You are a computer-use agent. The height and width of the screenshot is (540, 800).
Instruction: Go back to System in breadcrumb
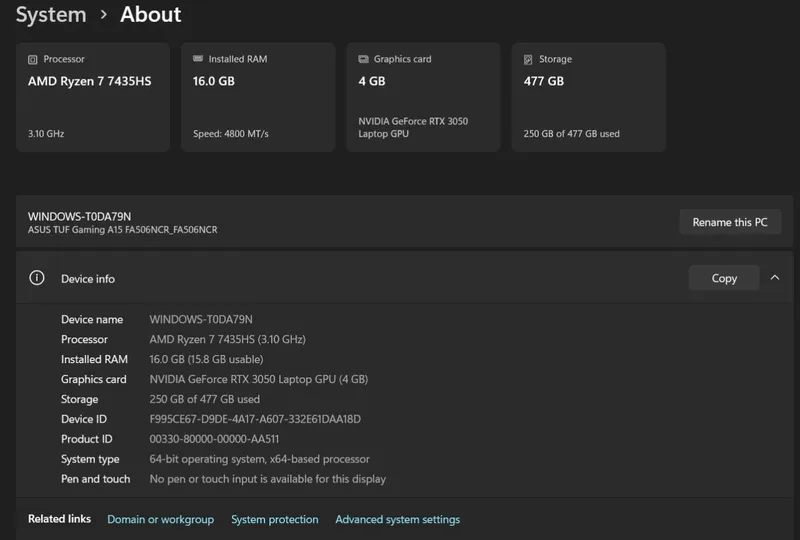point(51,15)
